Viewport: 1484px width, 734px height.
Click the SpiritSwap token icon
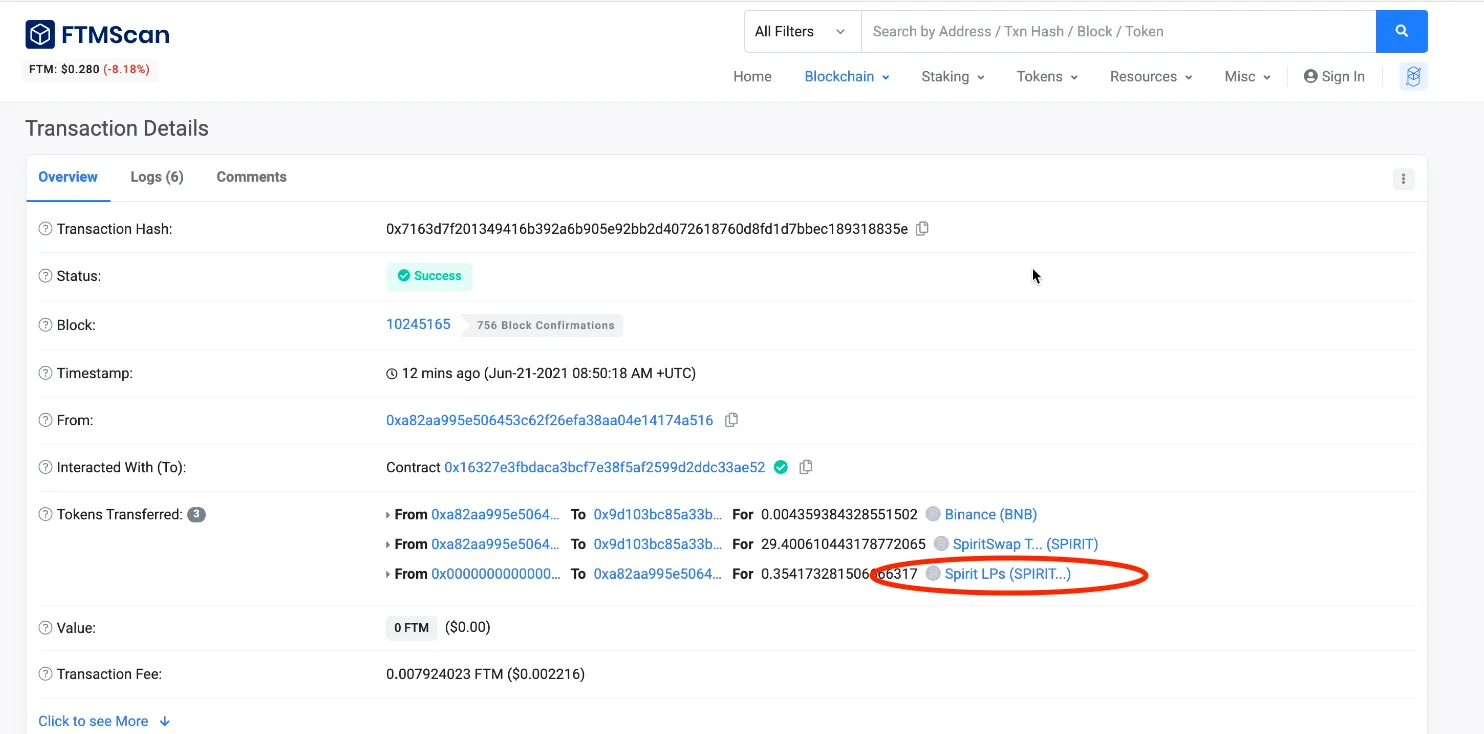click(941, 544)
